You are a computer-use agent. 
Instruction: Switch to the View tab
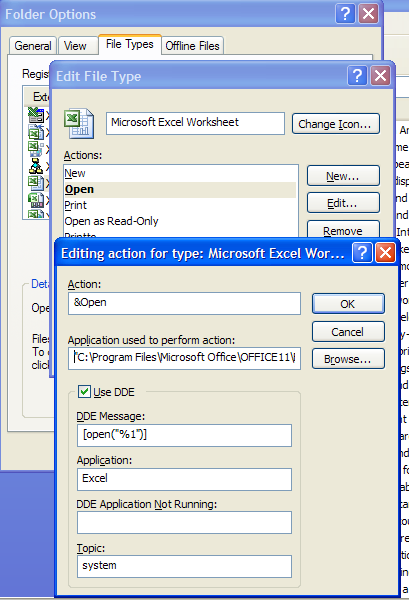(75, 46)
